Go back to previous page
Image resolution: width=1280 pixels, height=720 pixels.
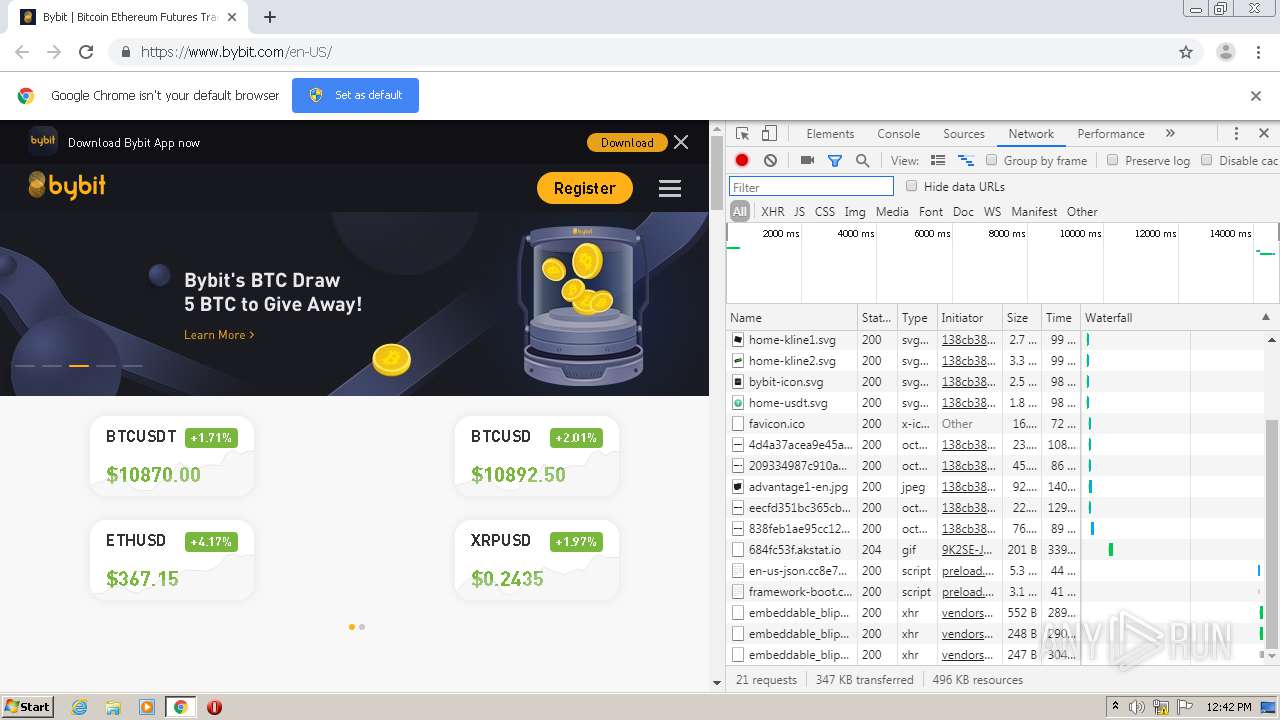pyautogui.click(x=22, y=52)
